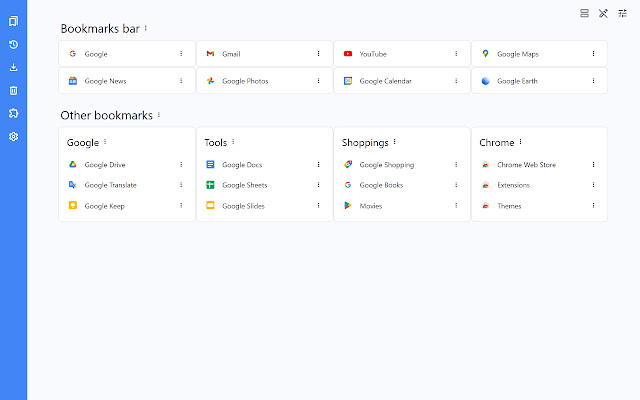640x400 pixels.
Task: Click the Other bookmarks heading text
Action: (x=107, y=116)
